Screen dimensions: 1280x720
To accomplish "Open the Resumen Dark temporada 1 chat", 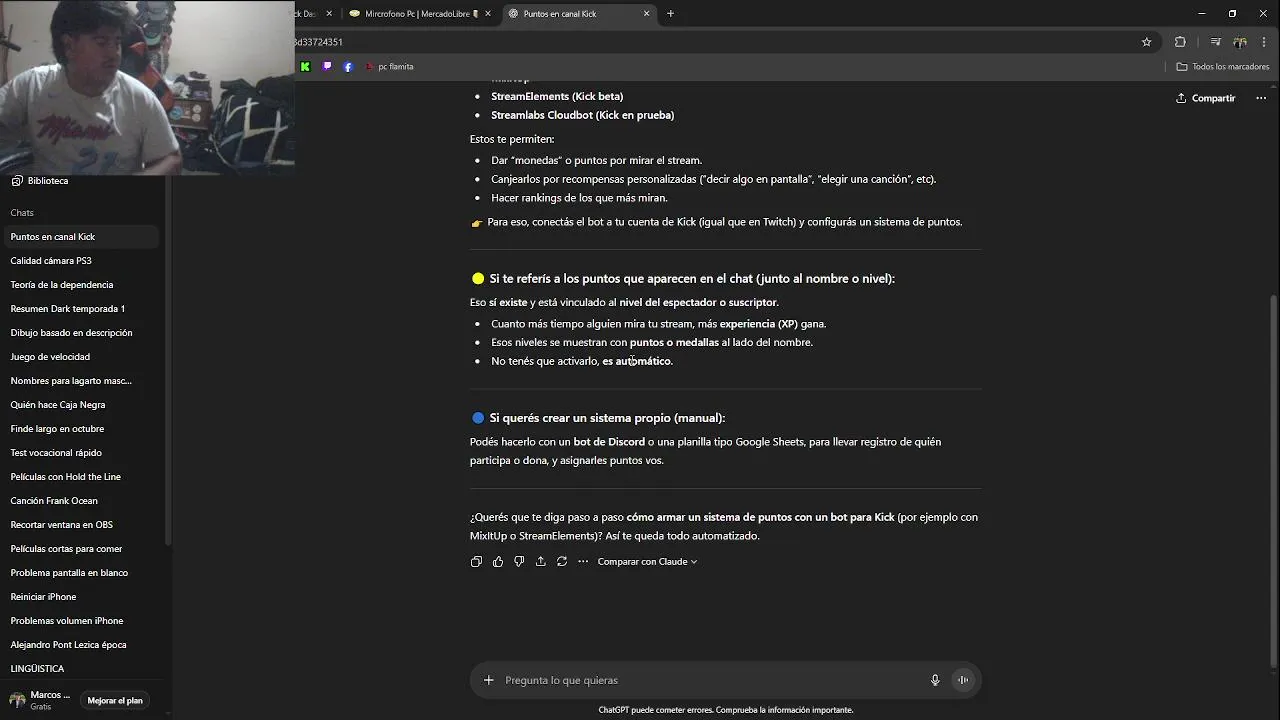I will click(x=80, y=309).
